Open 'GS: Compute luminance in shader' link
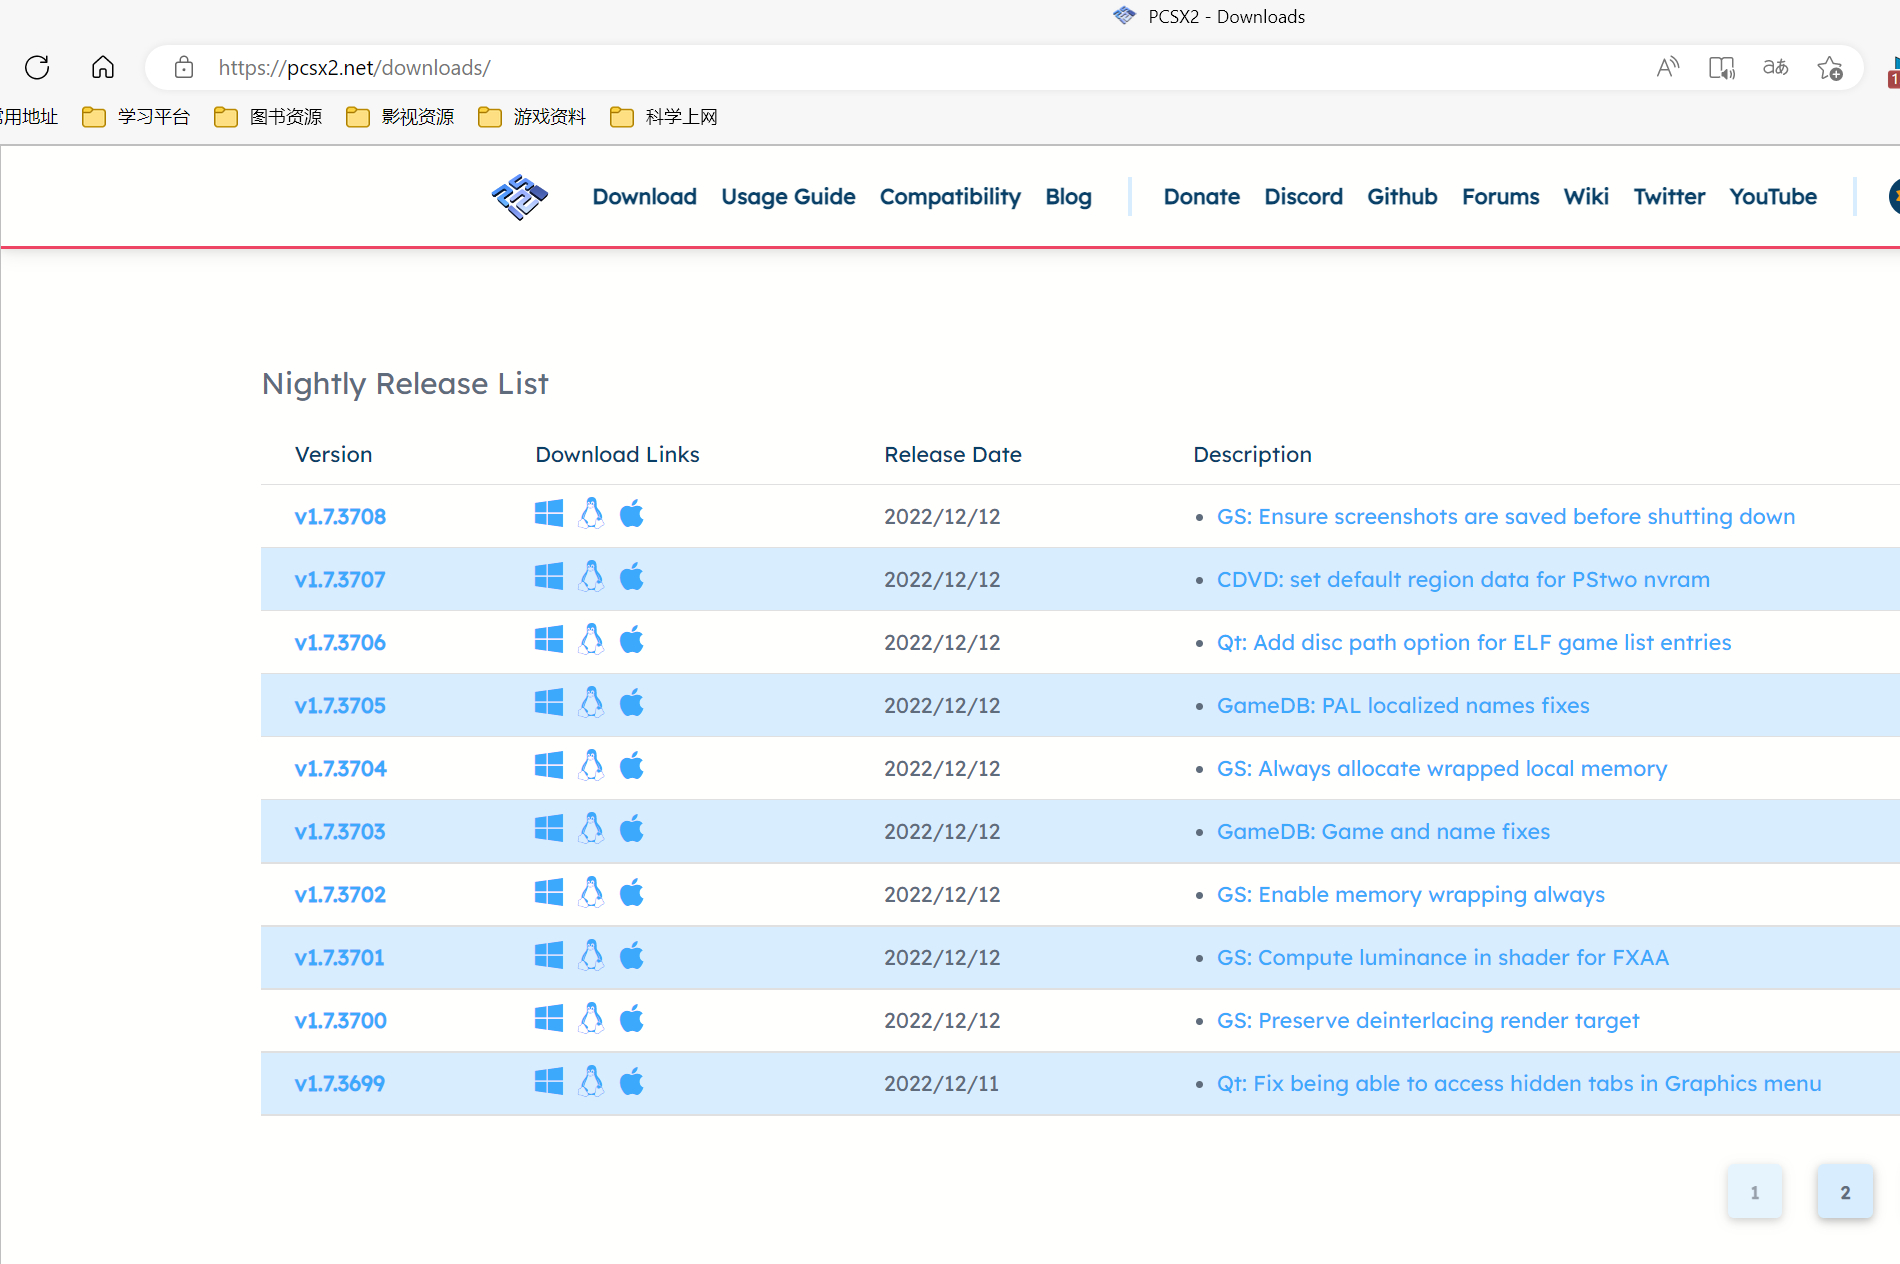Viewport: 1900px width, 1264px height. pyautogui.click(x=1443, y=958)
